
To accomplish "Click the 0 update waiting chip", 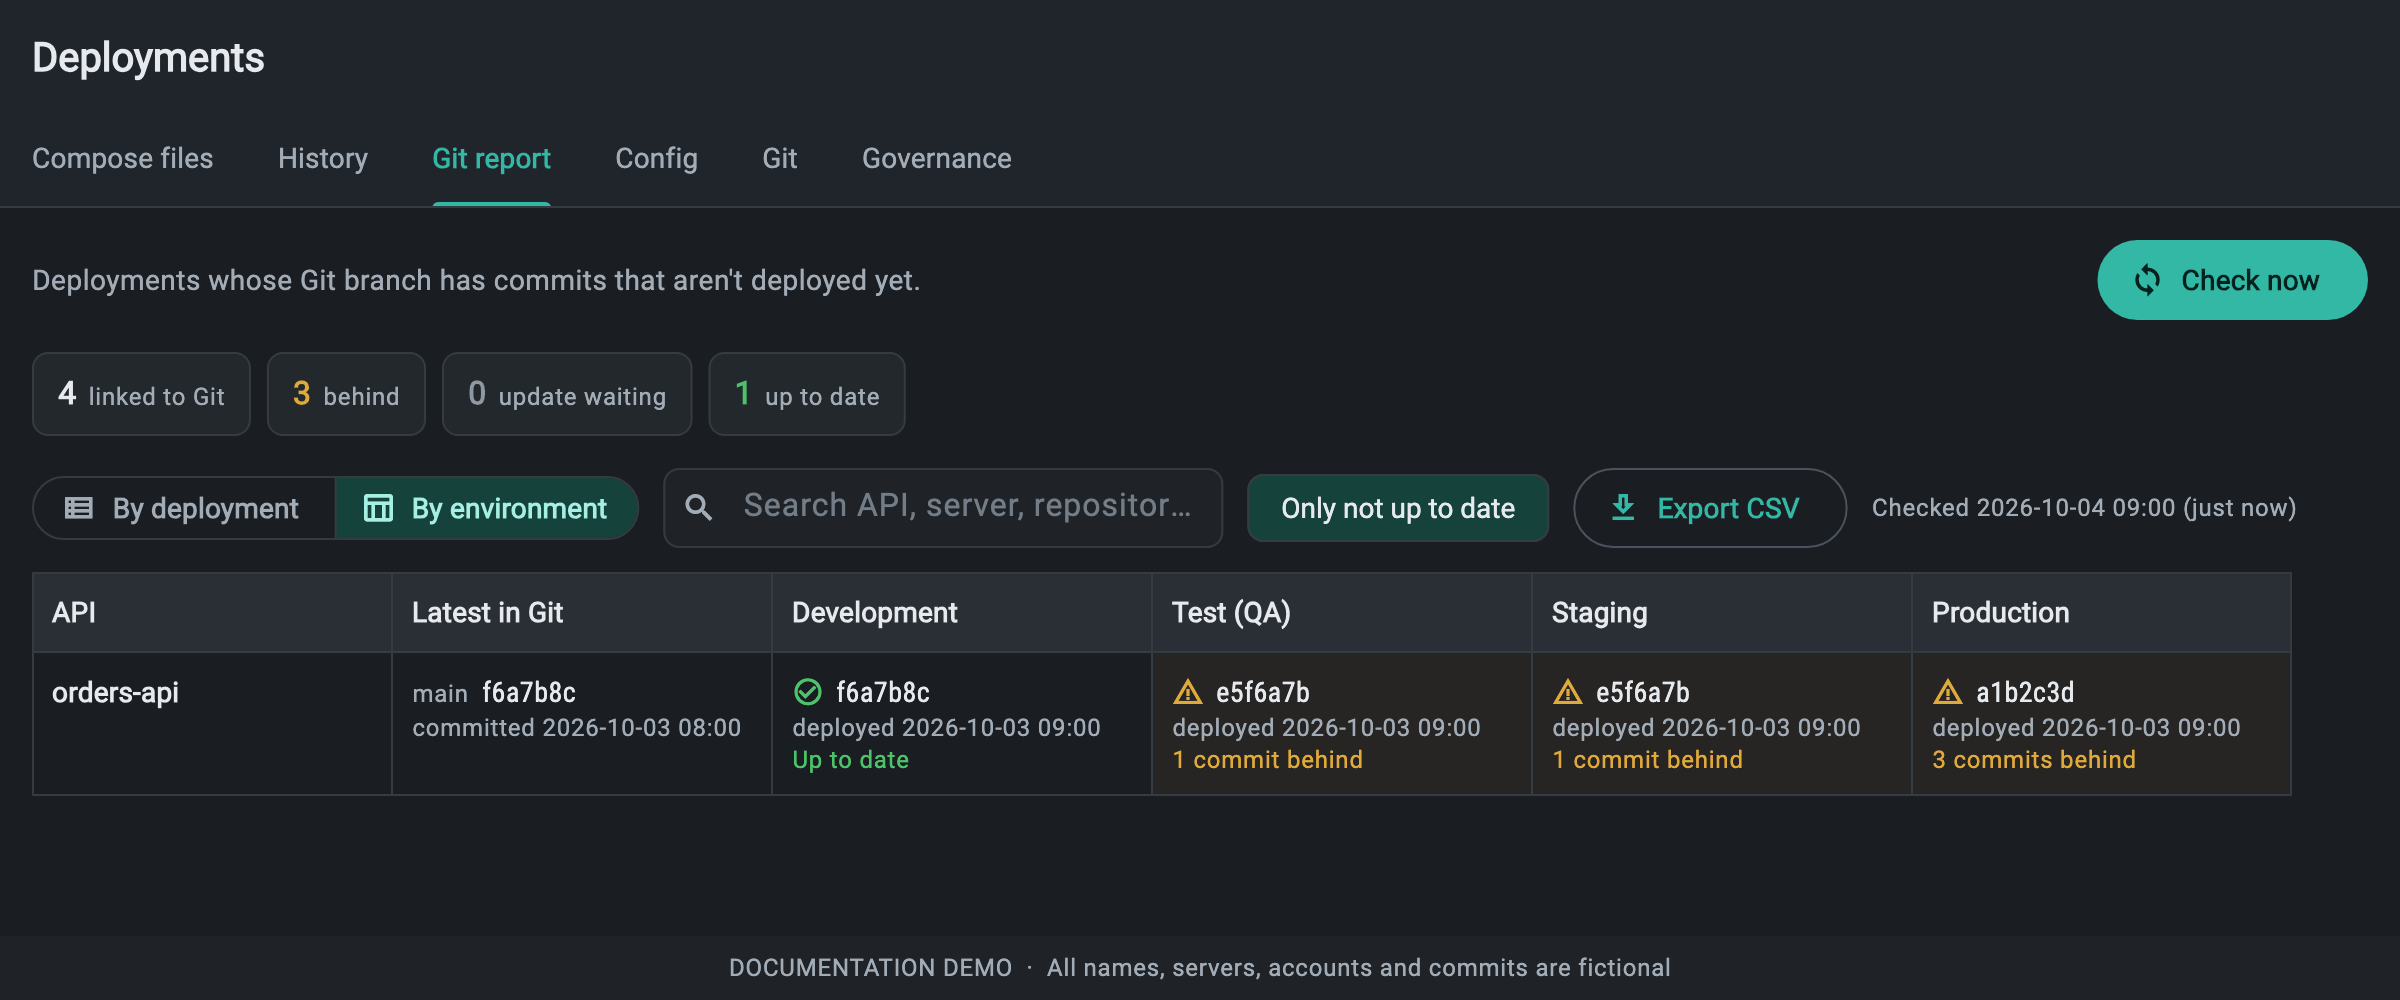I will click(567, 394).
